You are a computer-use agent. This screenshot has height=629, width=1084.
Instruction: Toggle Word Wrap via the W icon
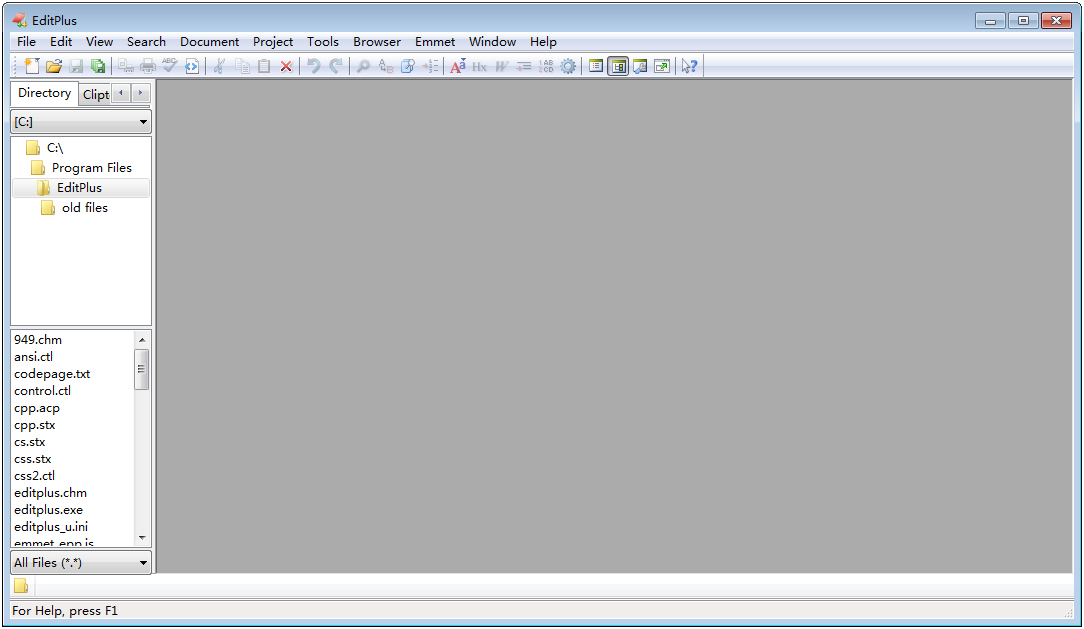pos(502,66)
